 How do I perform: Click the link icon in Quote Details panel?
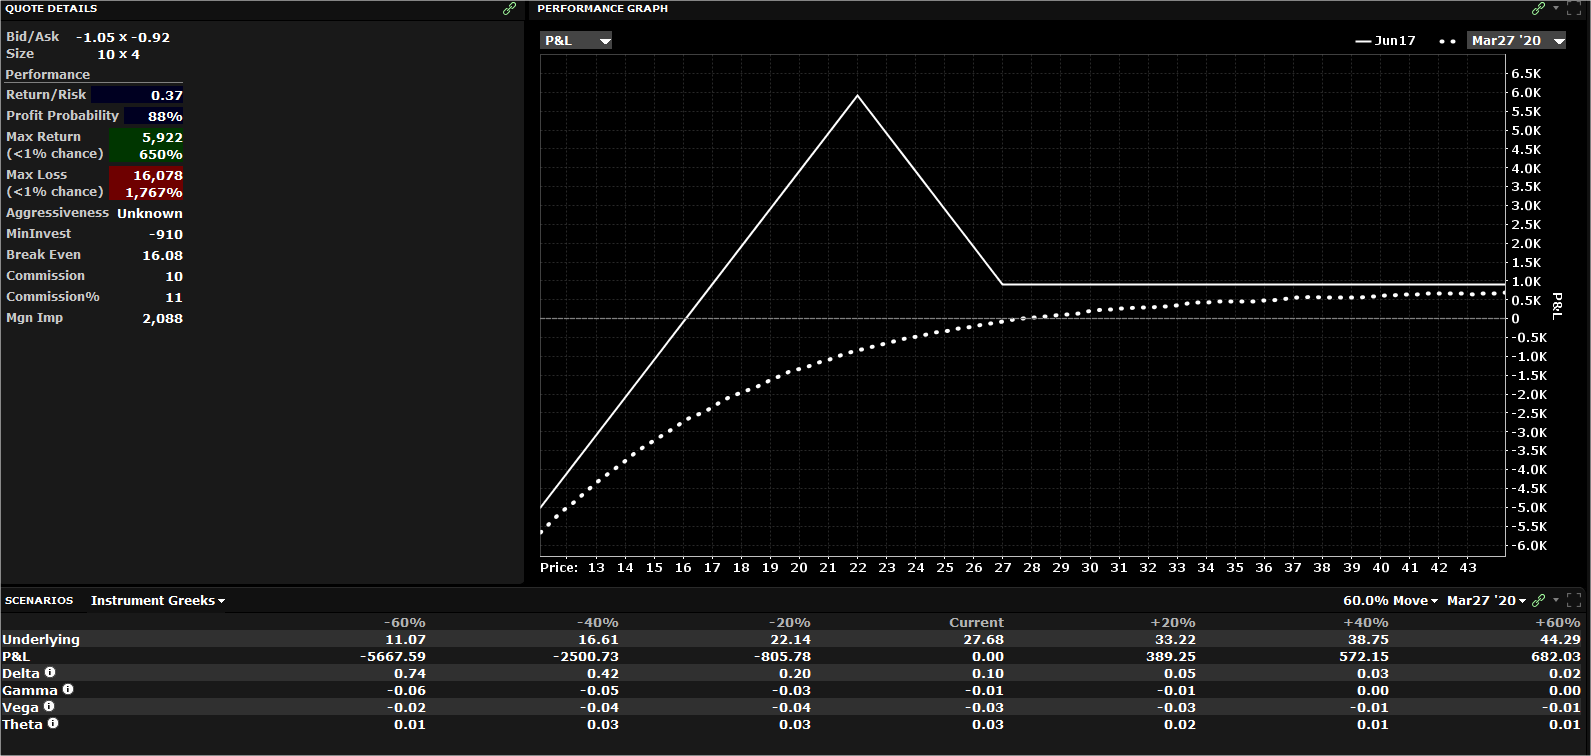pyautogui.click(x=509, y=9)
